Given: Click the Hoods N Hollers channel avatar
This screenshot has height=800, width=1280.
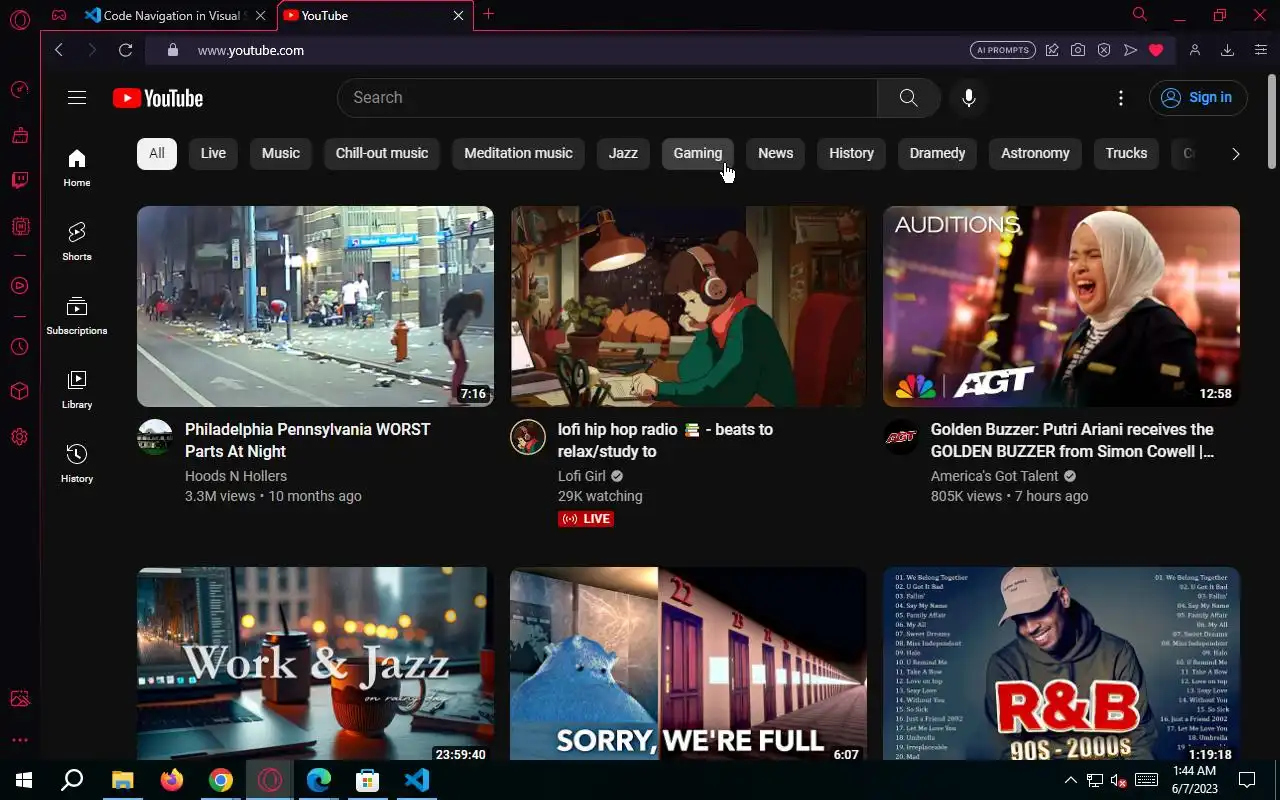Looking at the screenshot, I should [x=155, y=437].
